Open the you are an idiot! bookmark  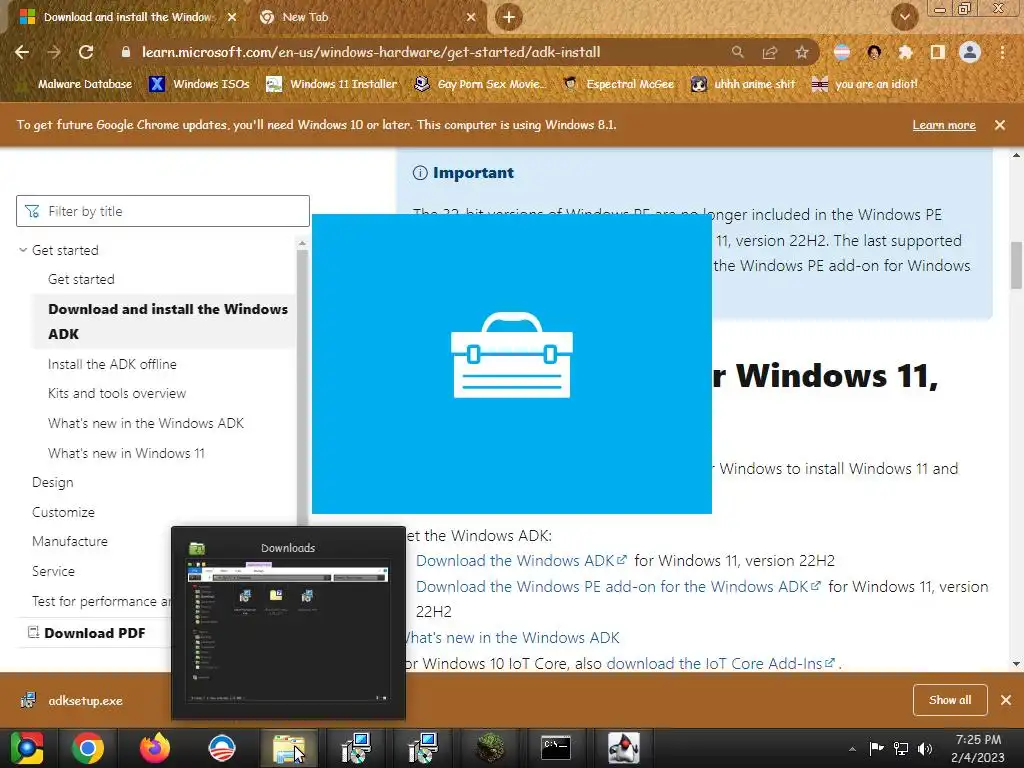864,84
